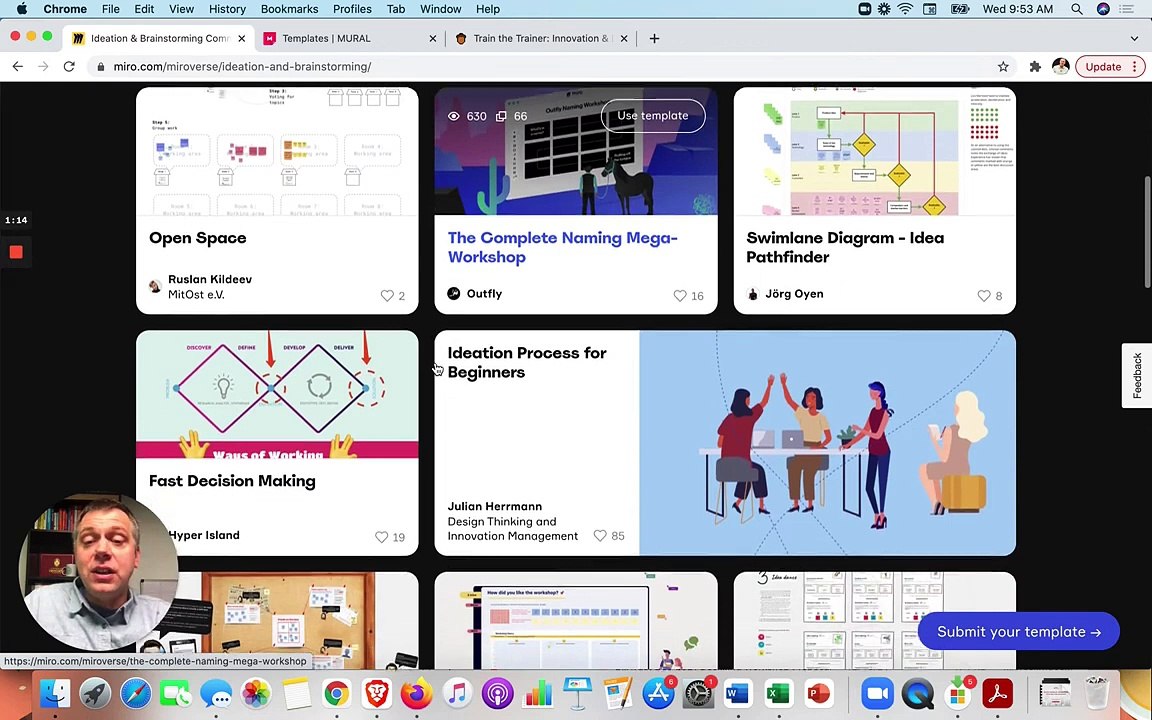The width and height of the screenshot is (1152, 720).
Task: Like The Complete Naming Mega-Workshop template heart
Action: point(680,296)
